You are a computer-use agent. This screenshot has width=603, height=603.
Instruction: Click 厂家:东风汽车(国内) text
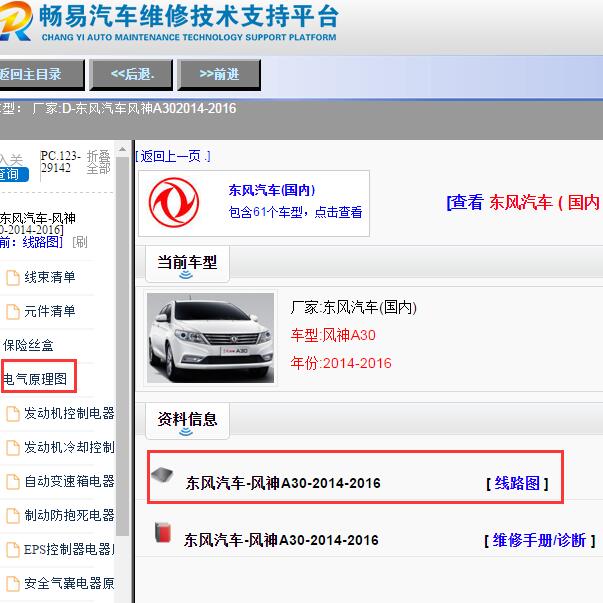pyautogui.click(x=354, y=307)
